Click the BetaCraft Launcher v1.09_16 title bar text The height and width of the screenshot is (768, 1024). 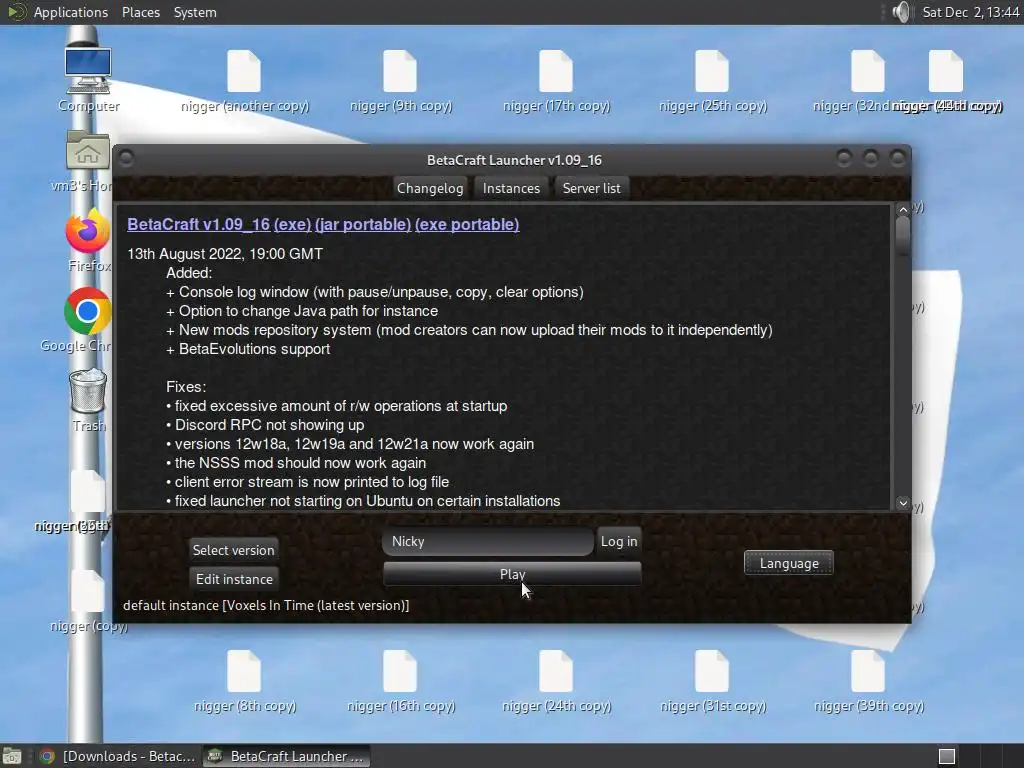point(515,160)
